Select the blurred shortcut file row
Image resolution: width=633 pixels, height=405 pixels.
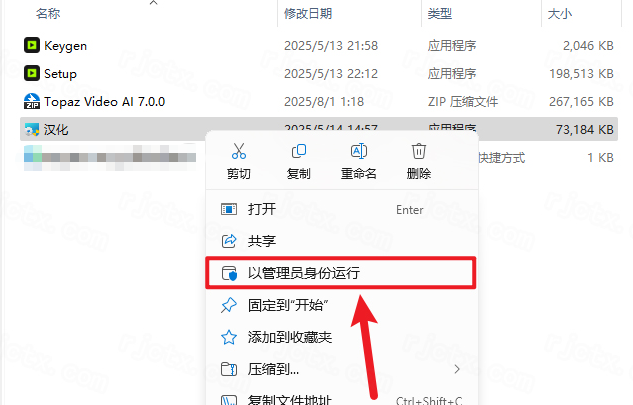(x=319, y=157)
